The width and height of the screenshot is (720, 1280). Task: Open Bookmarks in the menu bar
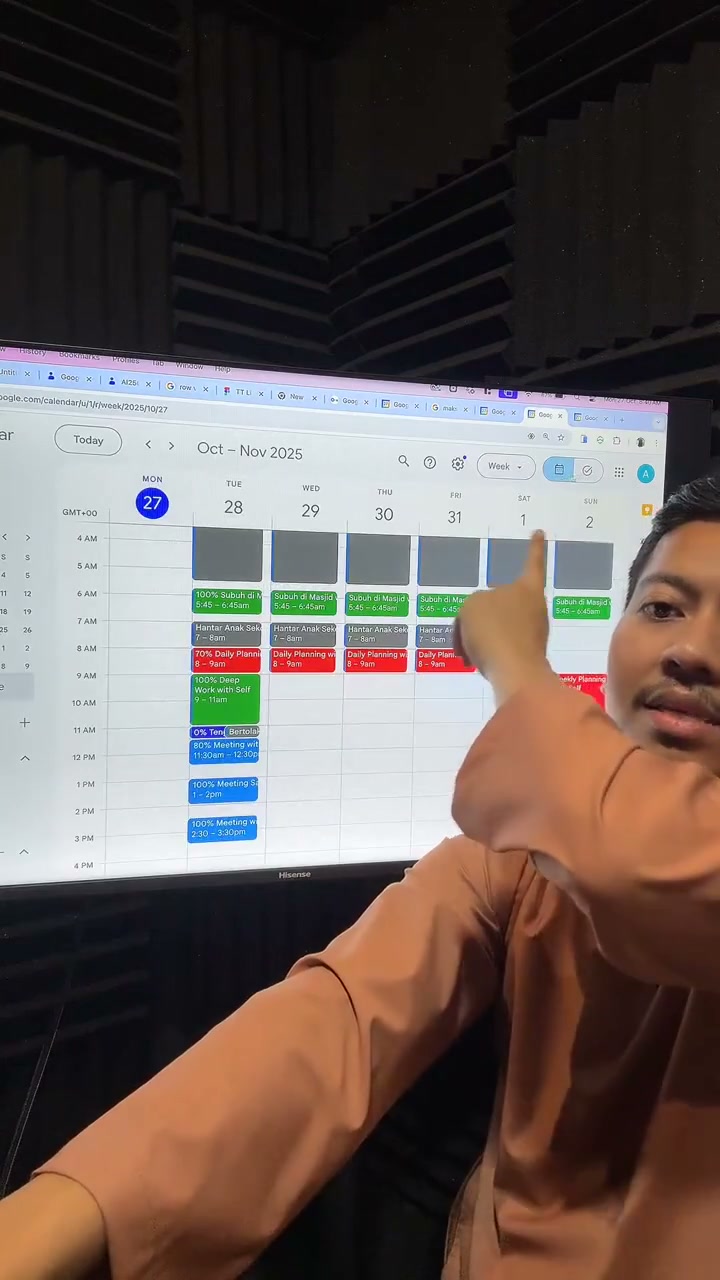(79, 355)
